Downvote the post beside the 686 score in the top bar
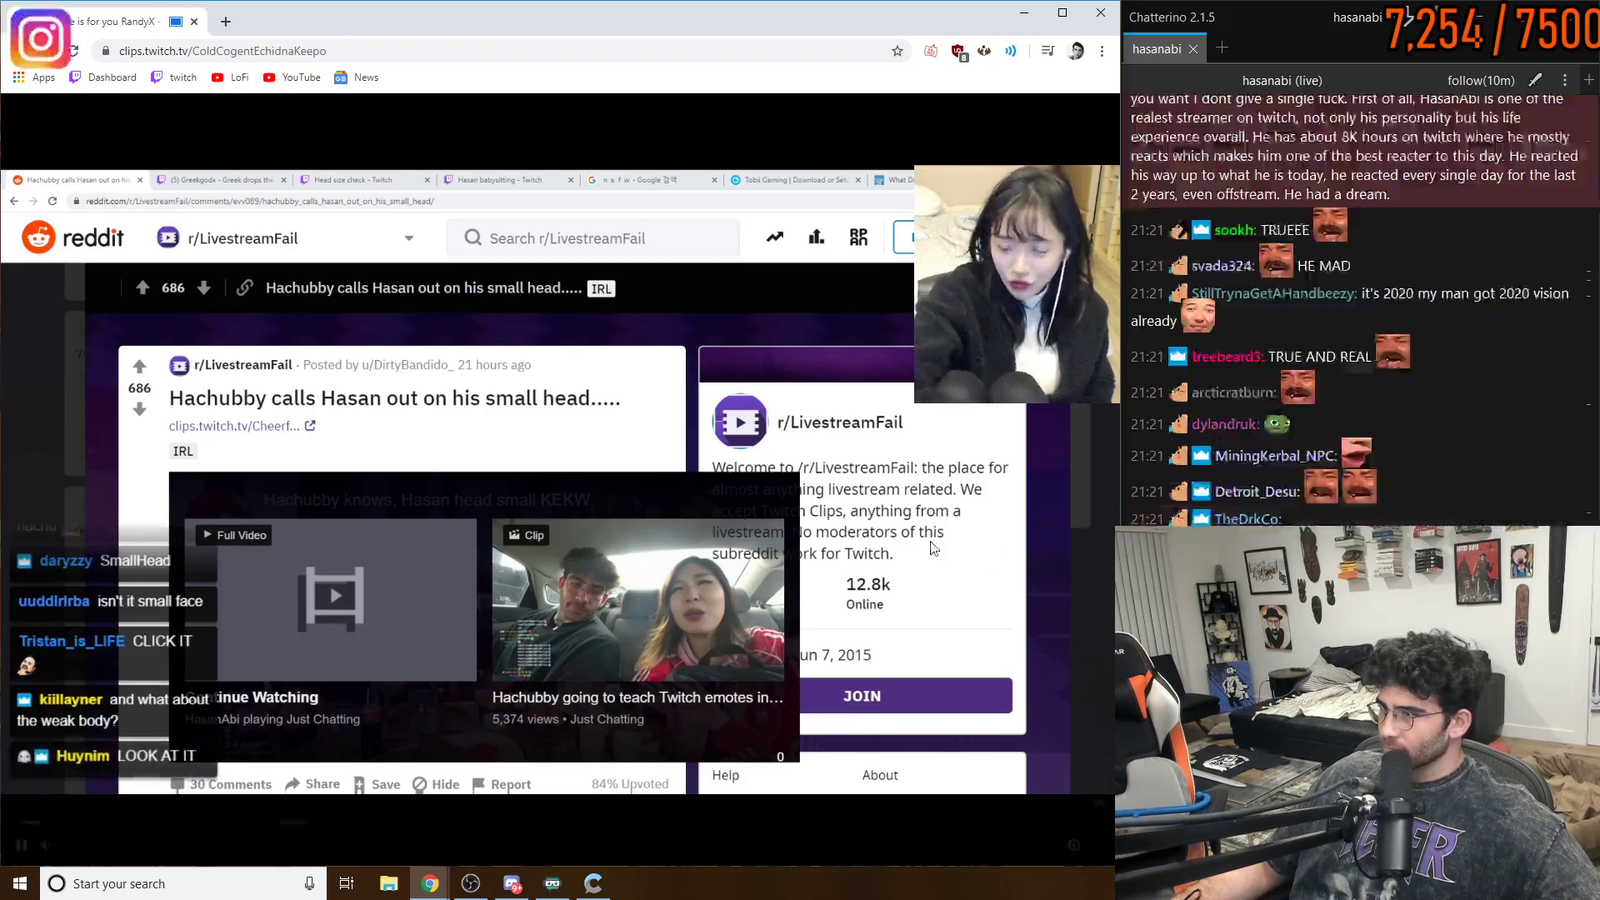This screenshot has height=900, width=1600. [204, 288]
